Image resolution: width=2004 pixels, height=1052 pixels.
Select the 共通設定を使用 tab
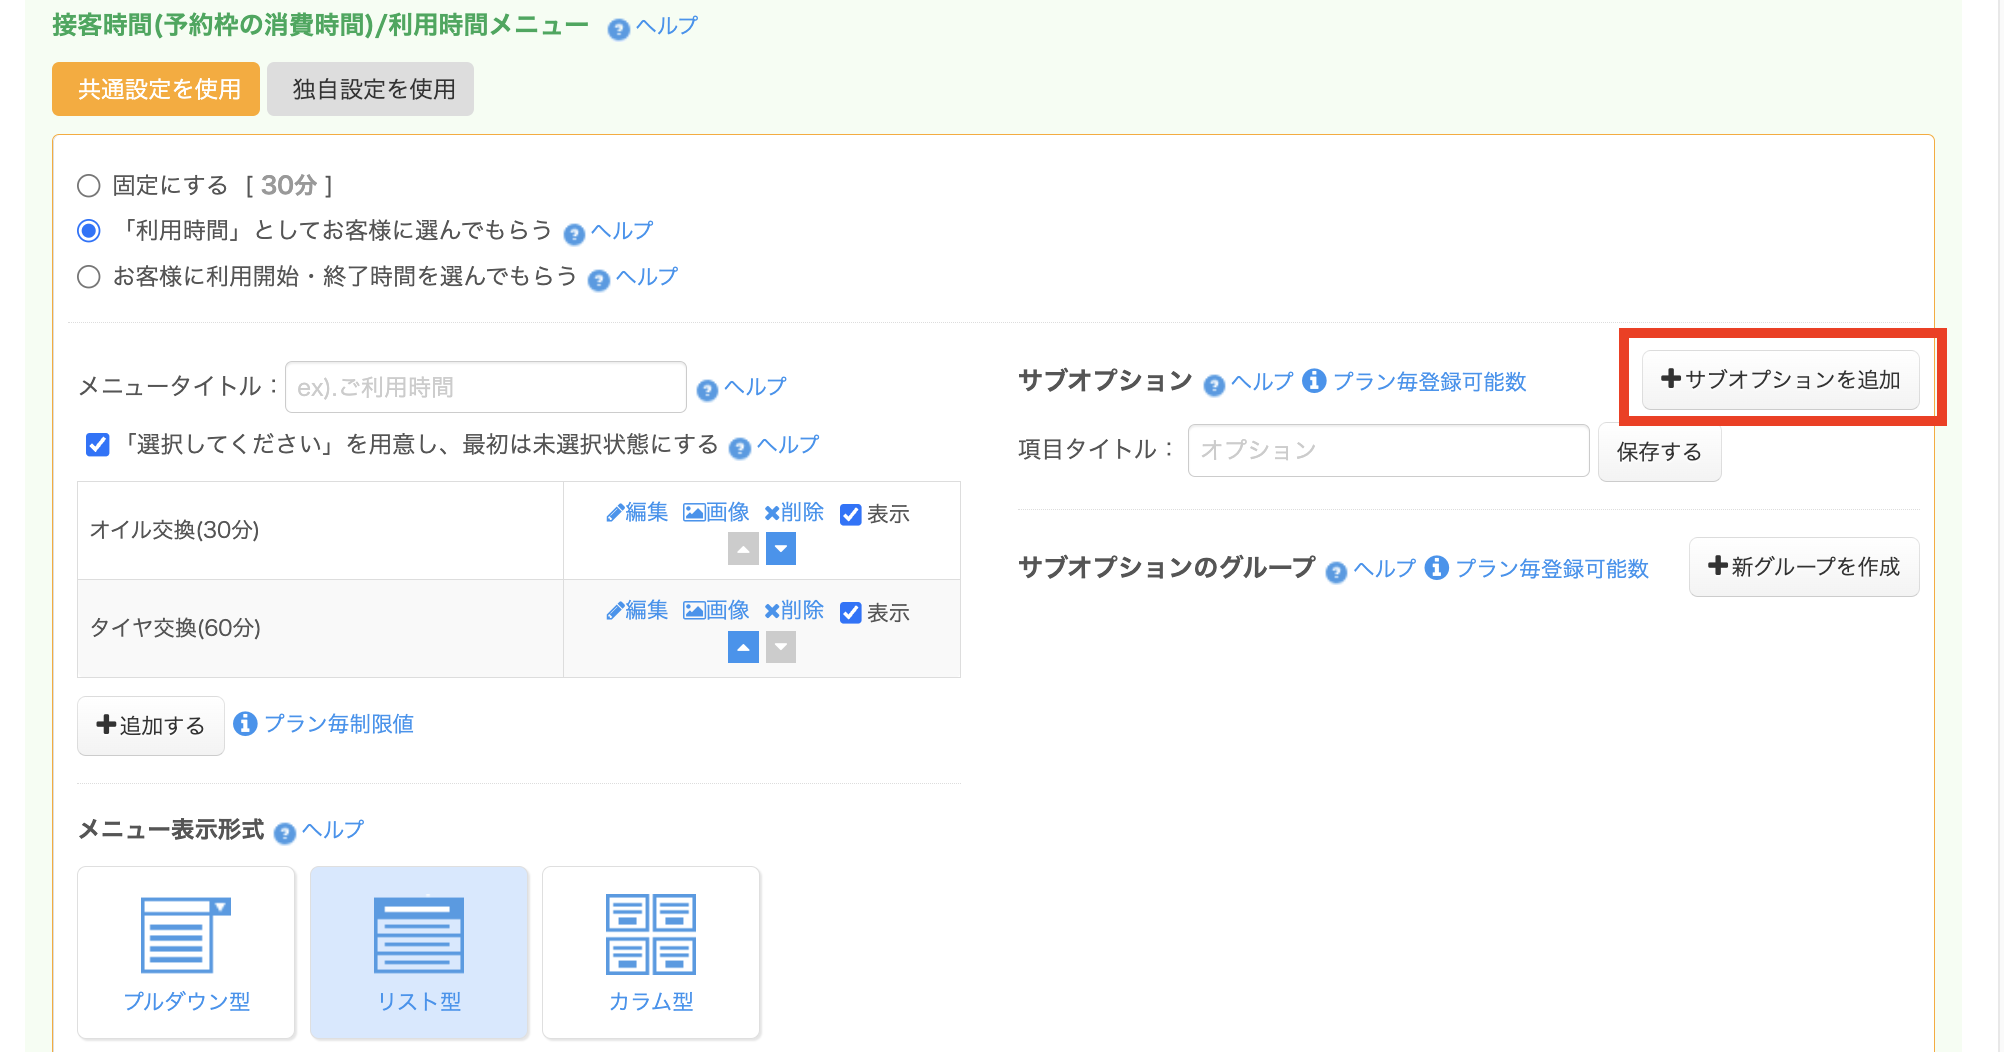156,90
